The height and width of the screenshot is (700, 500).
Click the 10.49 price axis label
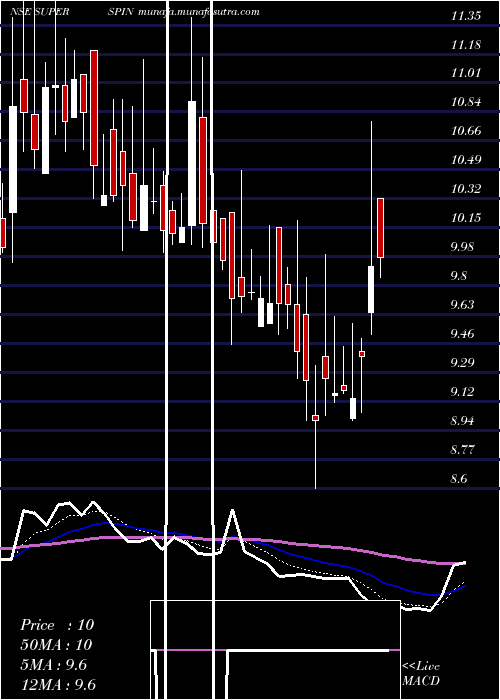467,159
